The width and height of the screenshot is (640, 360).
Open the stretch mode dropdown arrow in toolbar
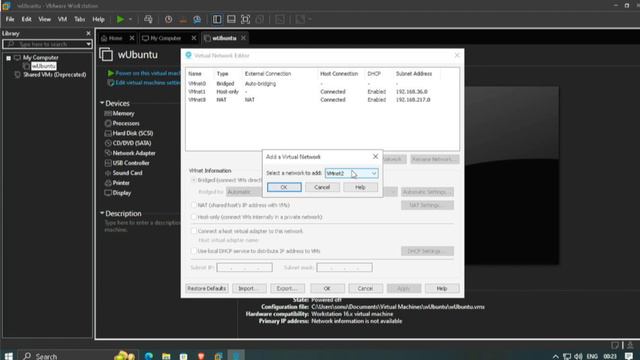309,19
